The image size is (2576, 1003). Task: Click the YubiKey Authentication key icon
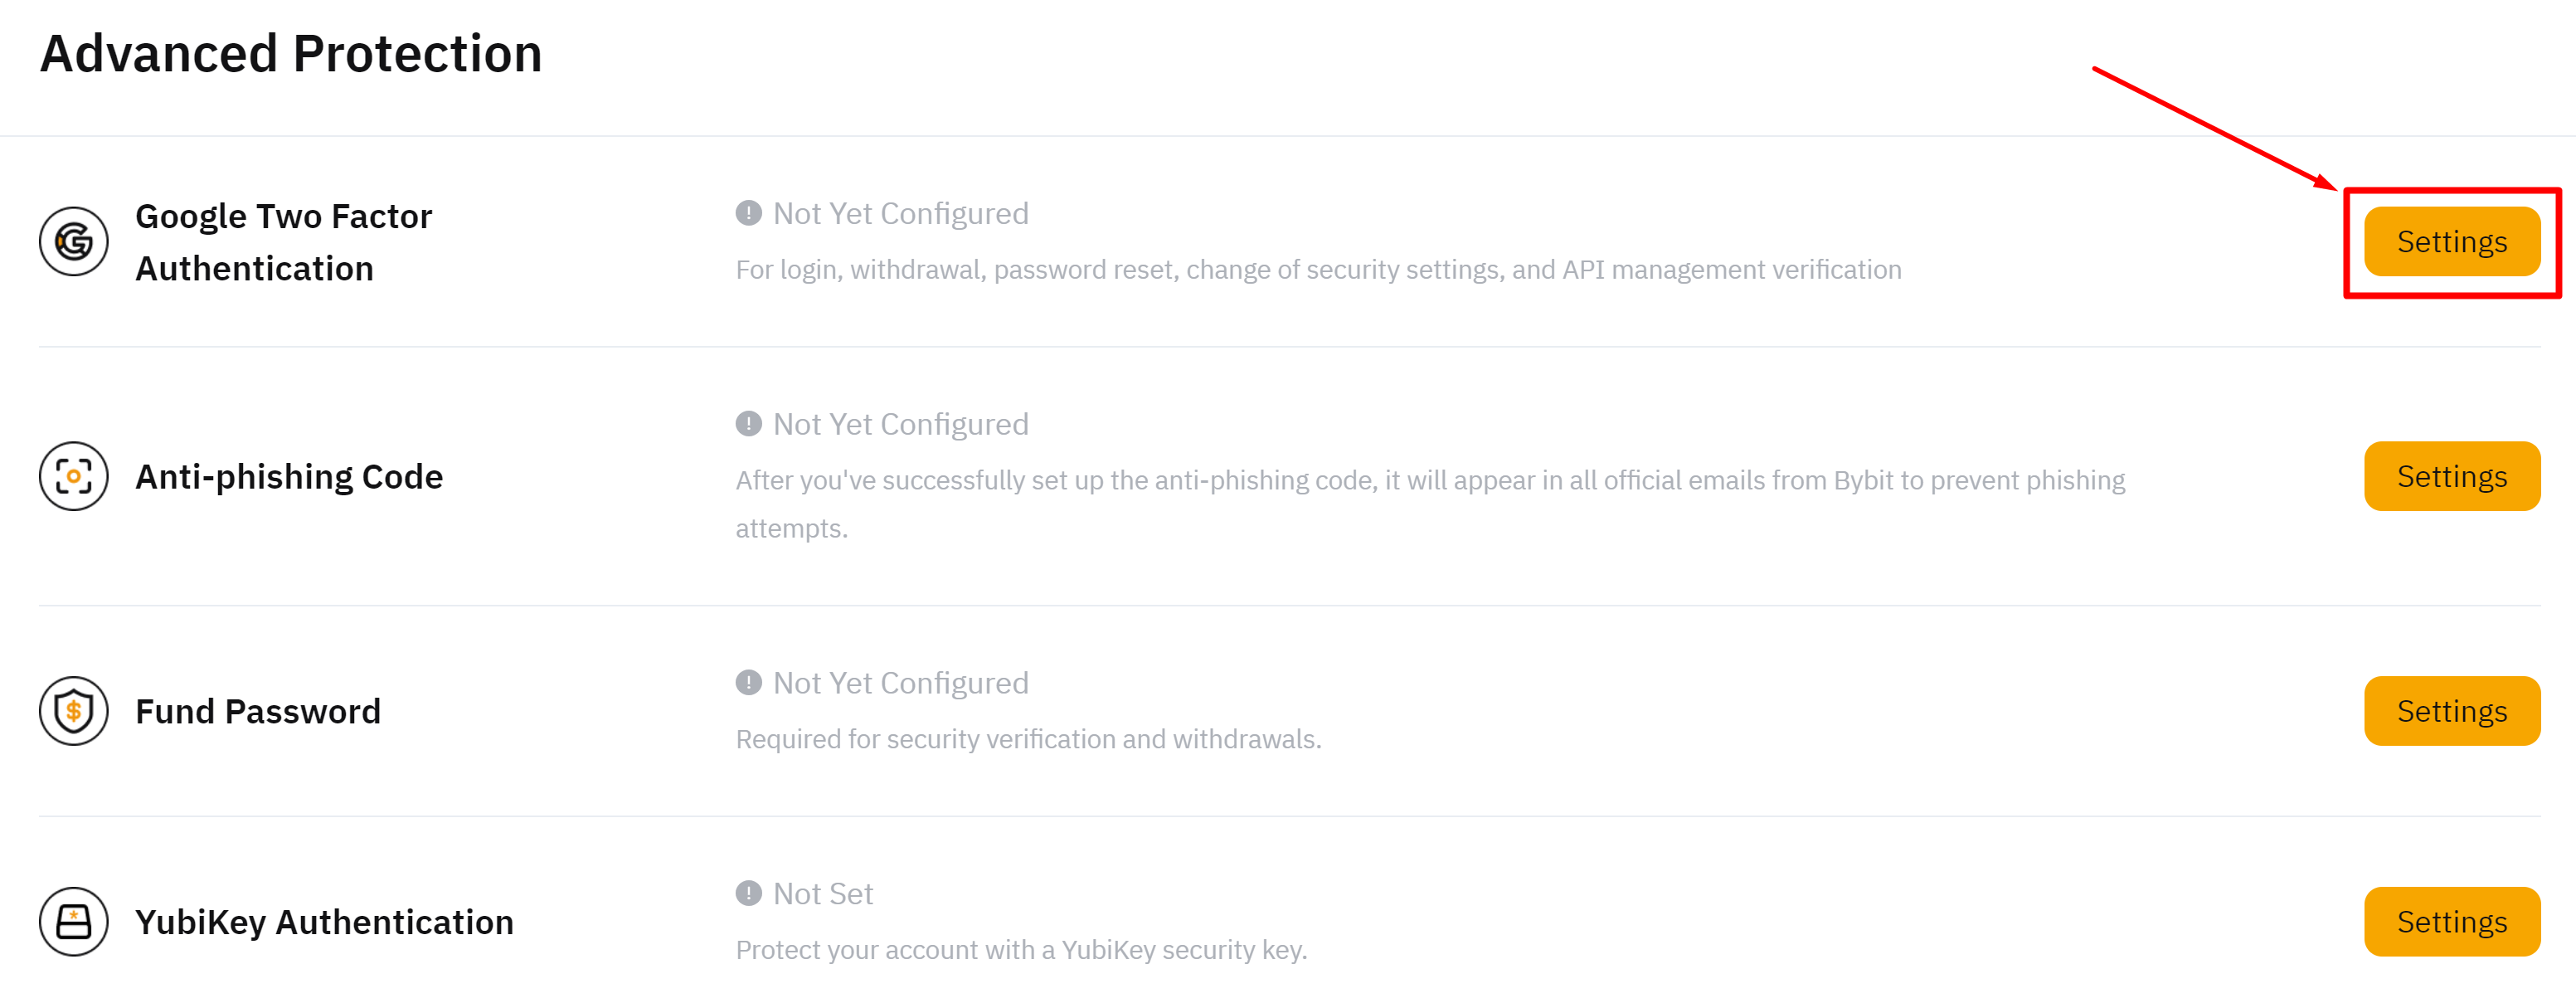[73, 921]
